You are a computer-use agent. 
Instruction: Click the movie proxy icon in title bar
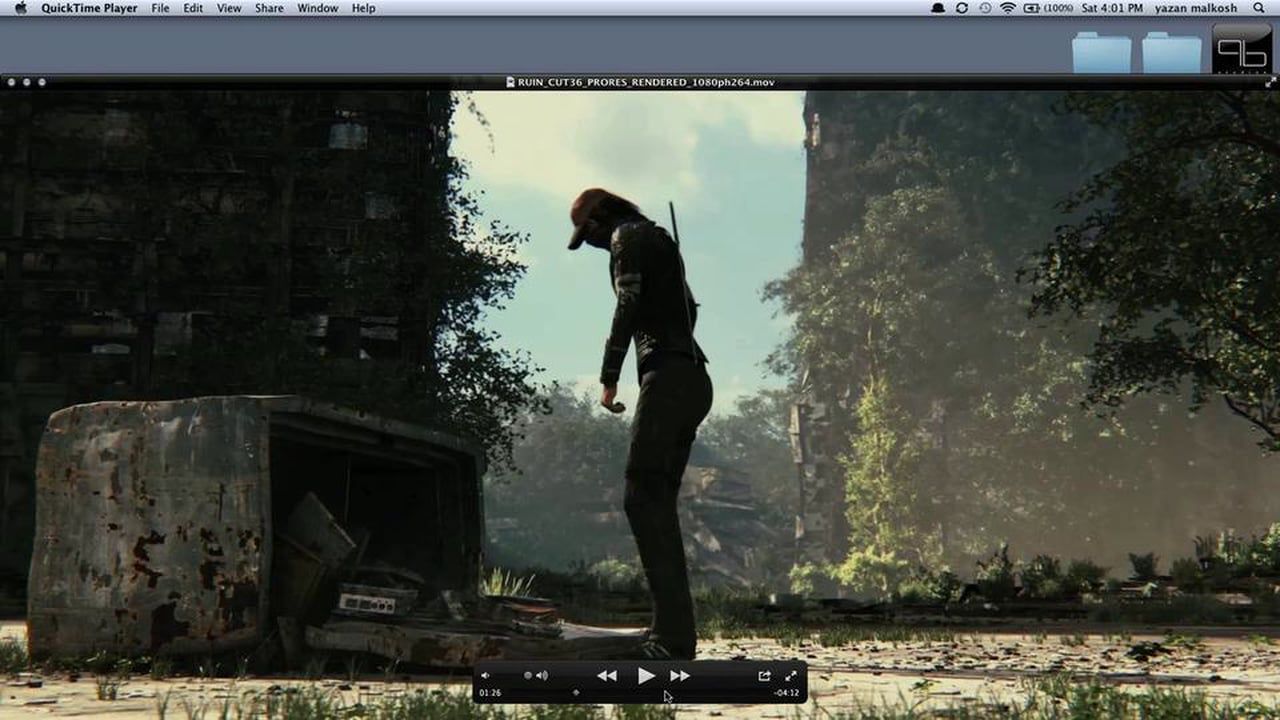click(x=510, y=82)
